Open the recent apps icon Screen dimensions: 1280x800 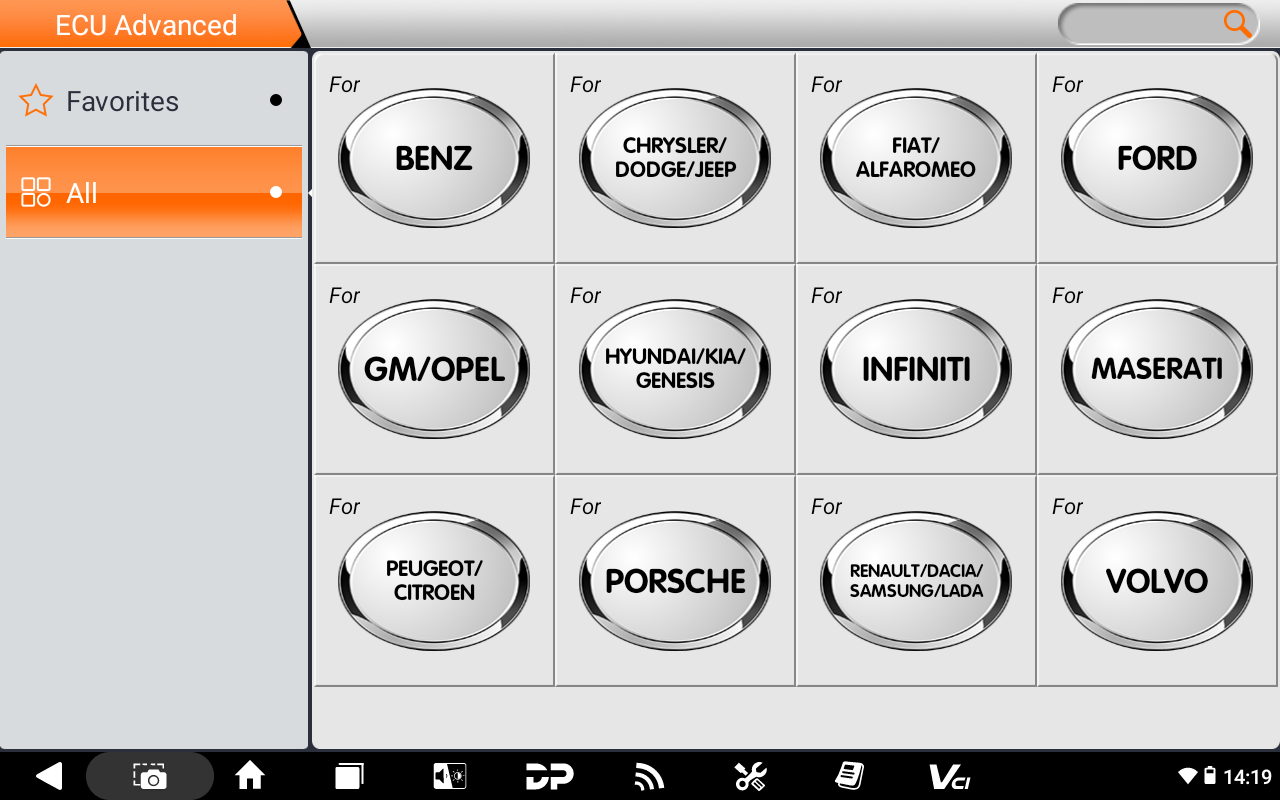click(349, 776)
